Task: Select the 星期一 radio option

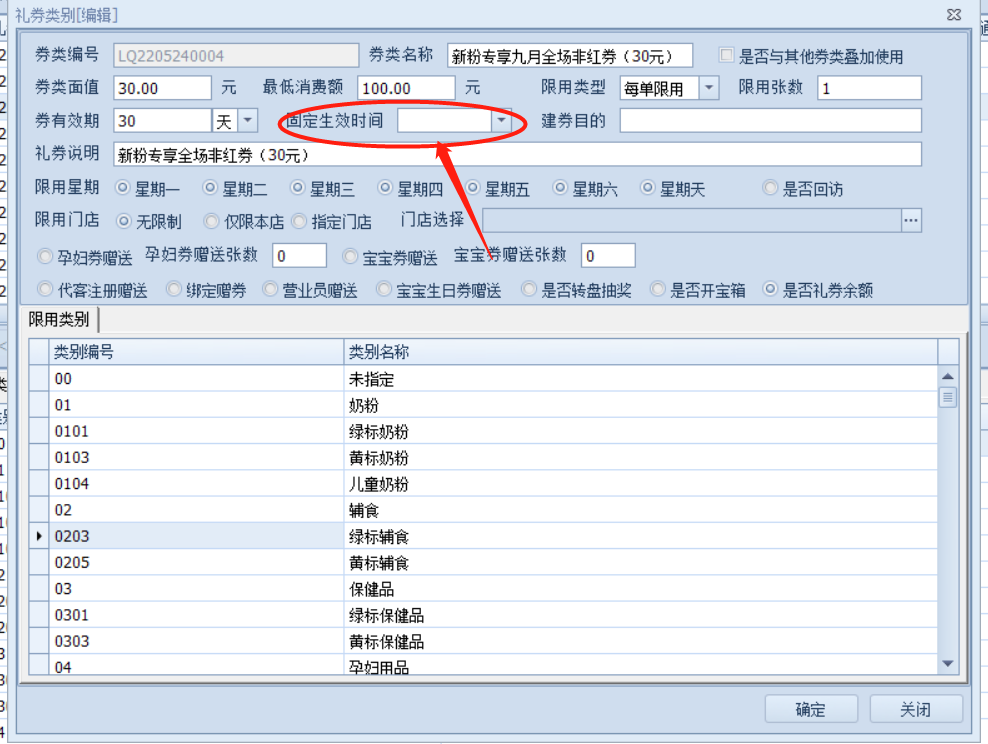Action: [123, 188]
